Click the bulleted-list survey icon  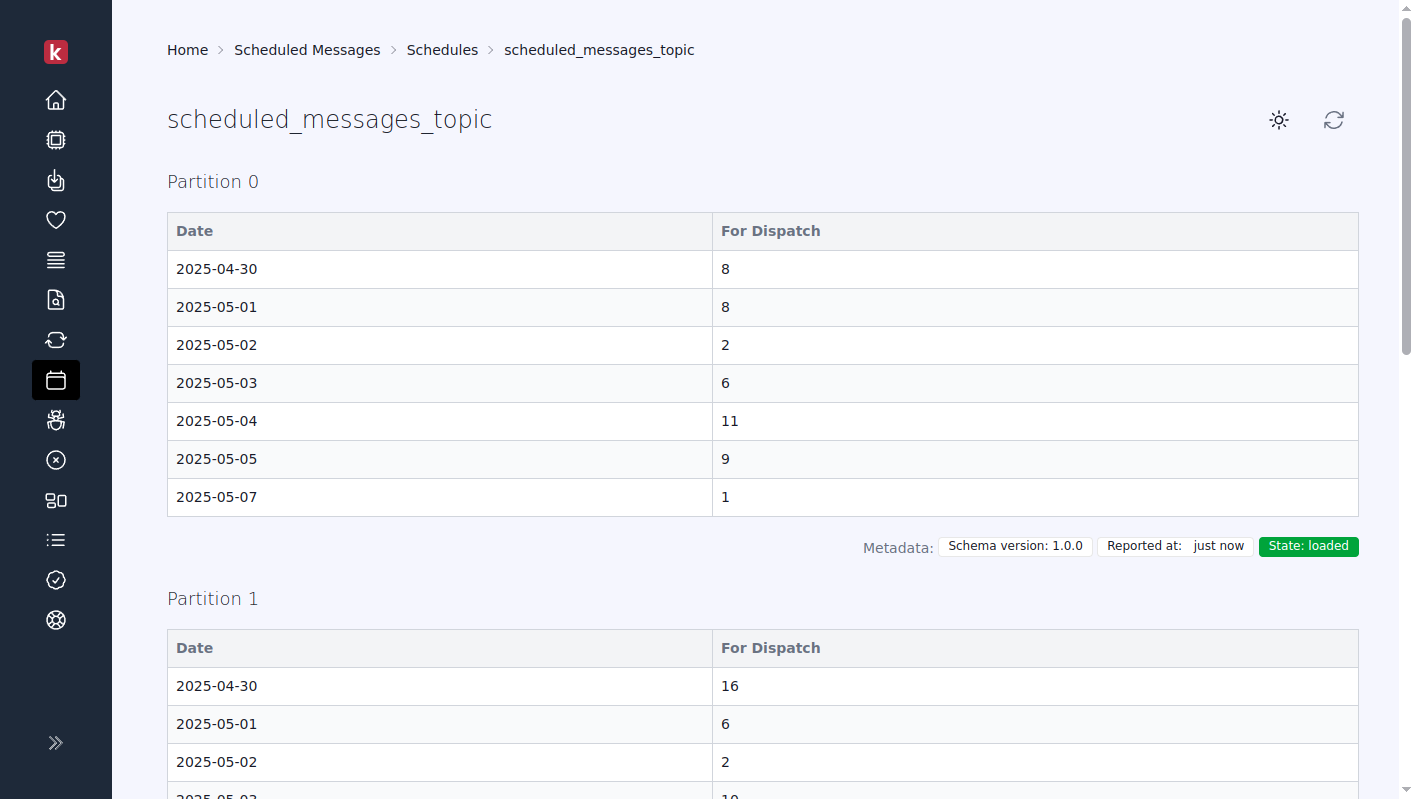(56, 540)
